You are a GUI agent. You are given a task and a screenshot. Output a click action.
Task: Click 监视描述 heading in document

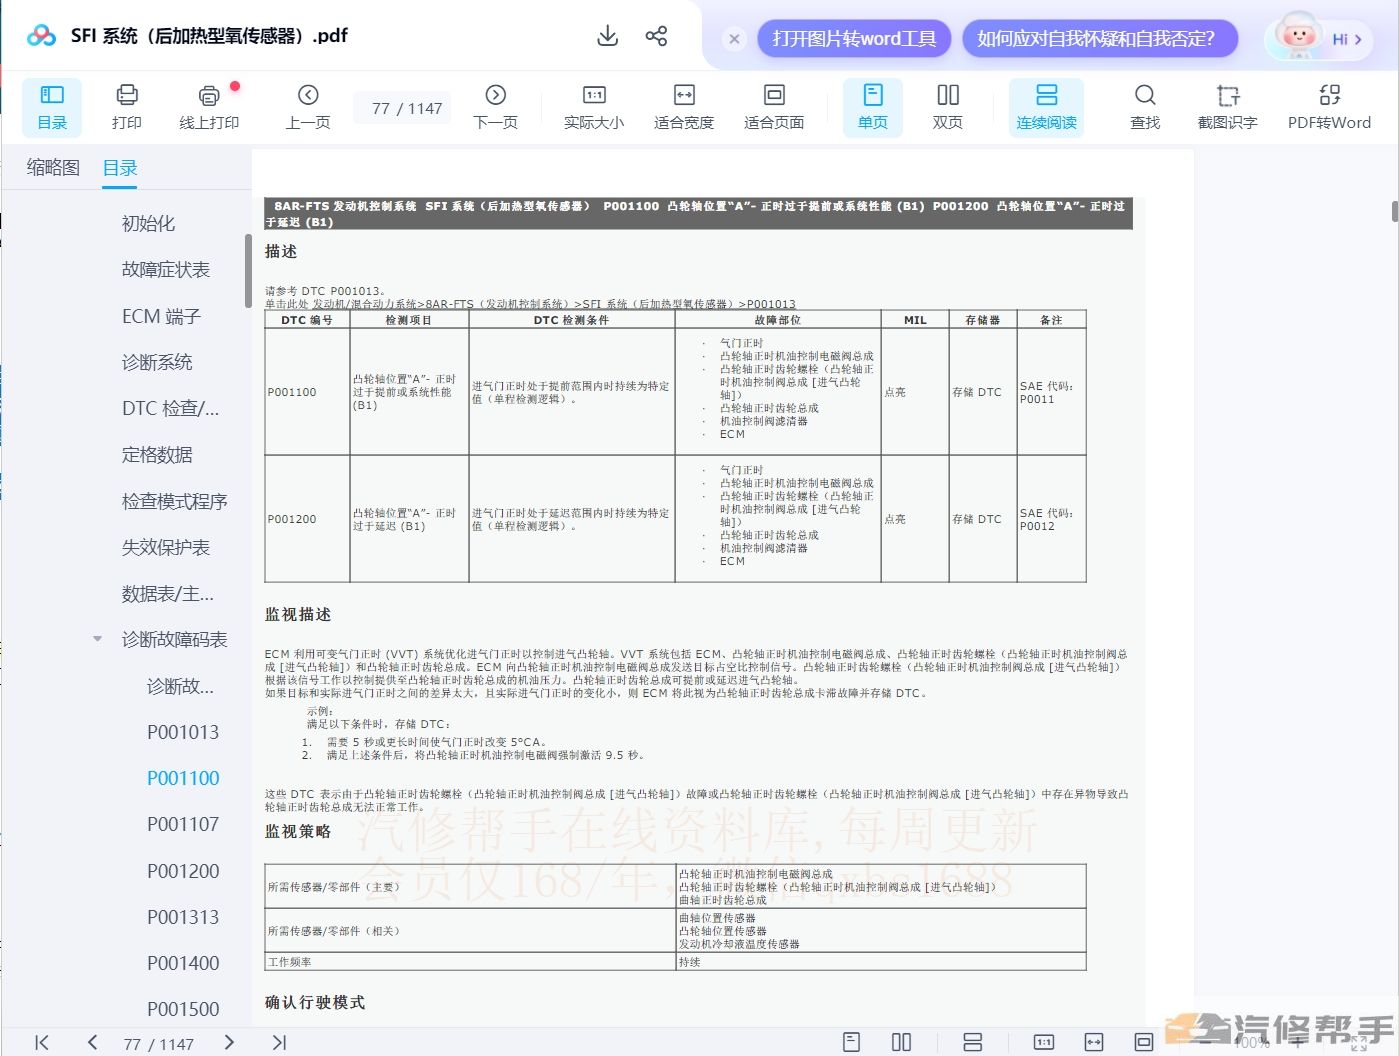point(298,614)
